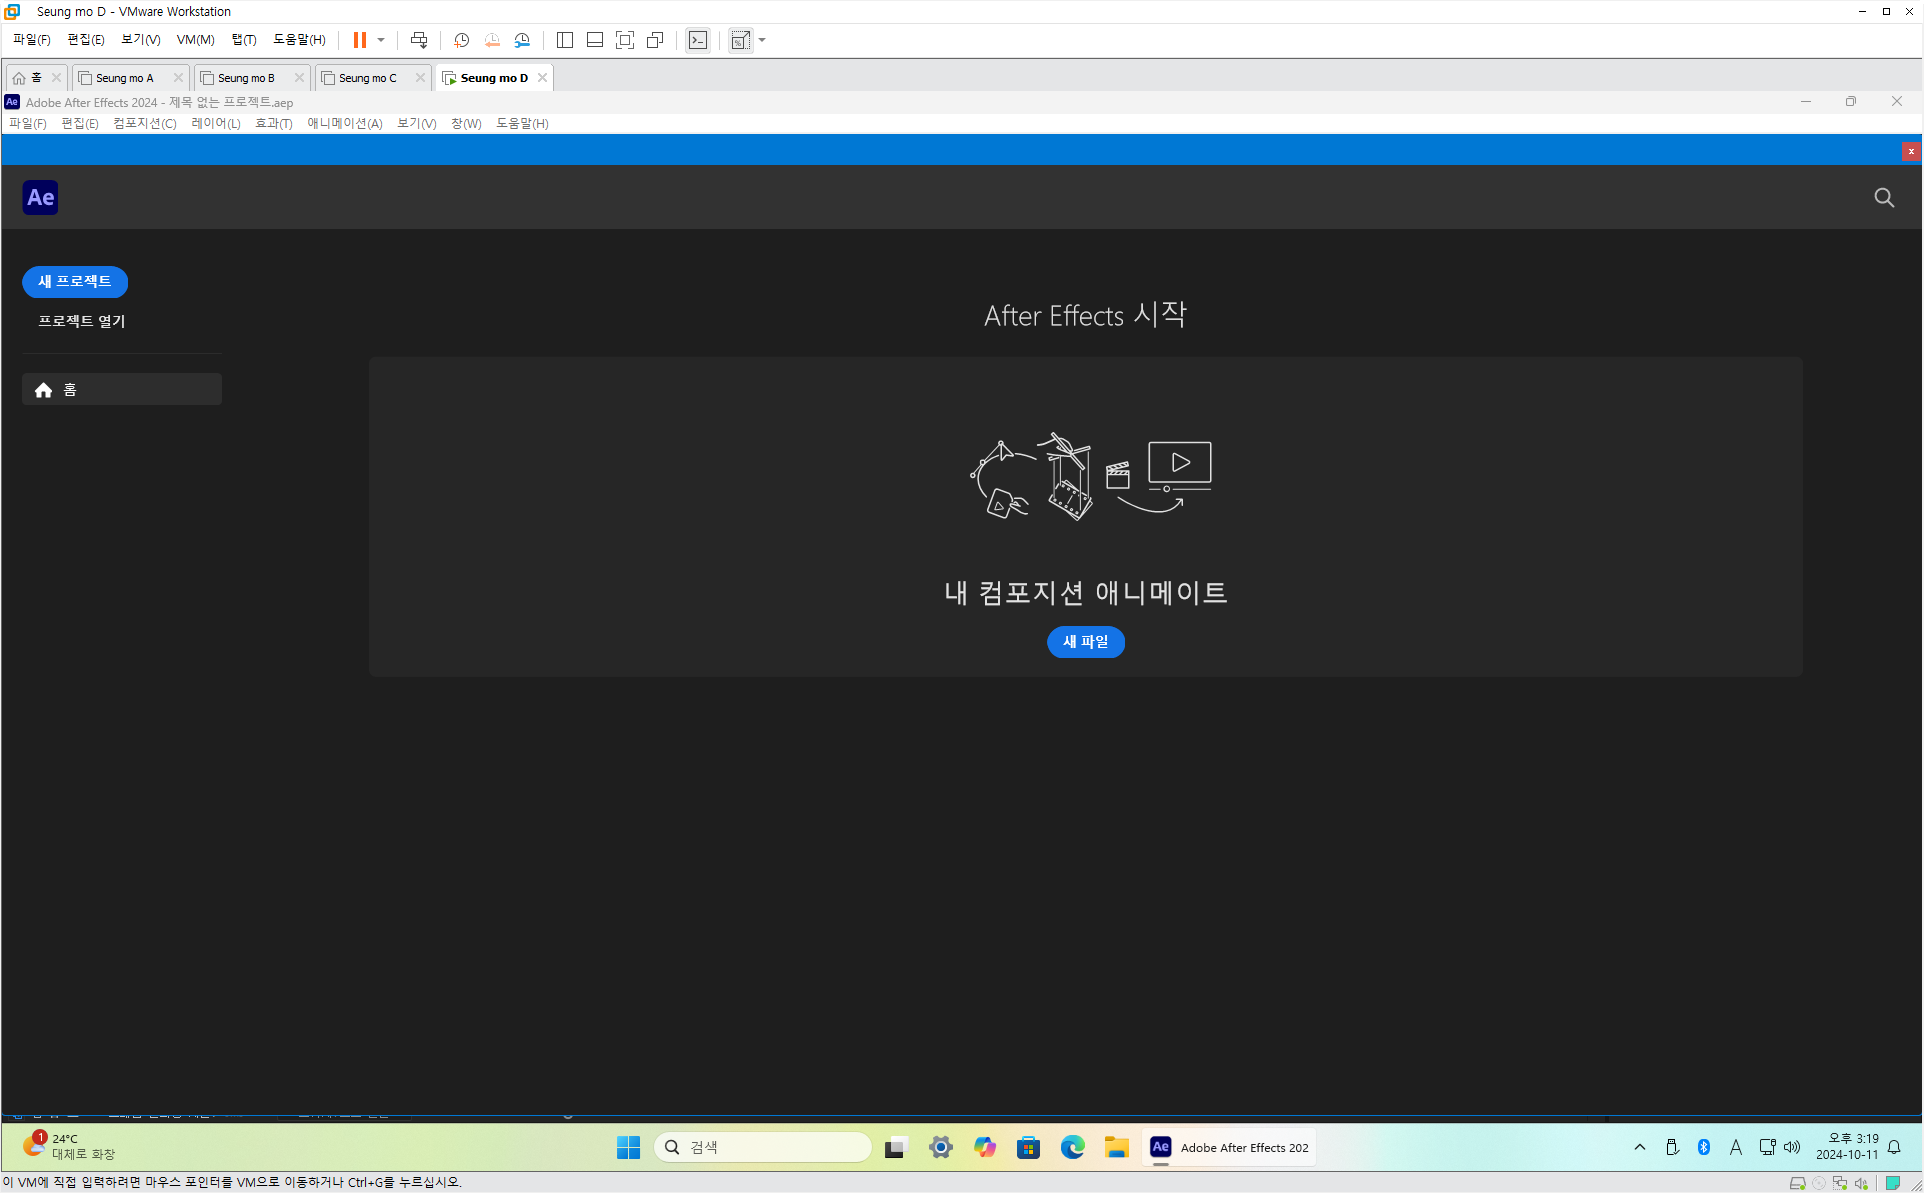Open After Effects 도움말(H) menu
This screenshot has width=1924, height=1193.
coord(522,124)
